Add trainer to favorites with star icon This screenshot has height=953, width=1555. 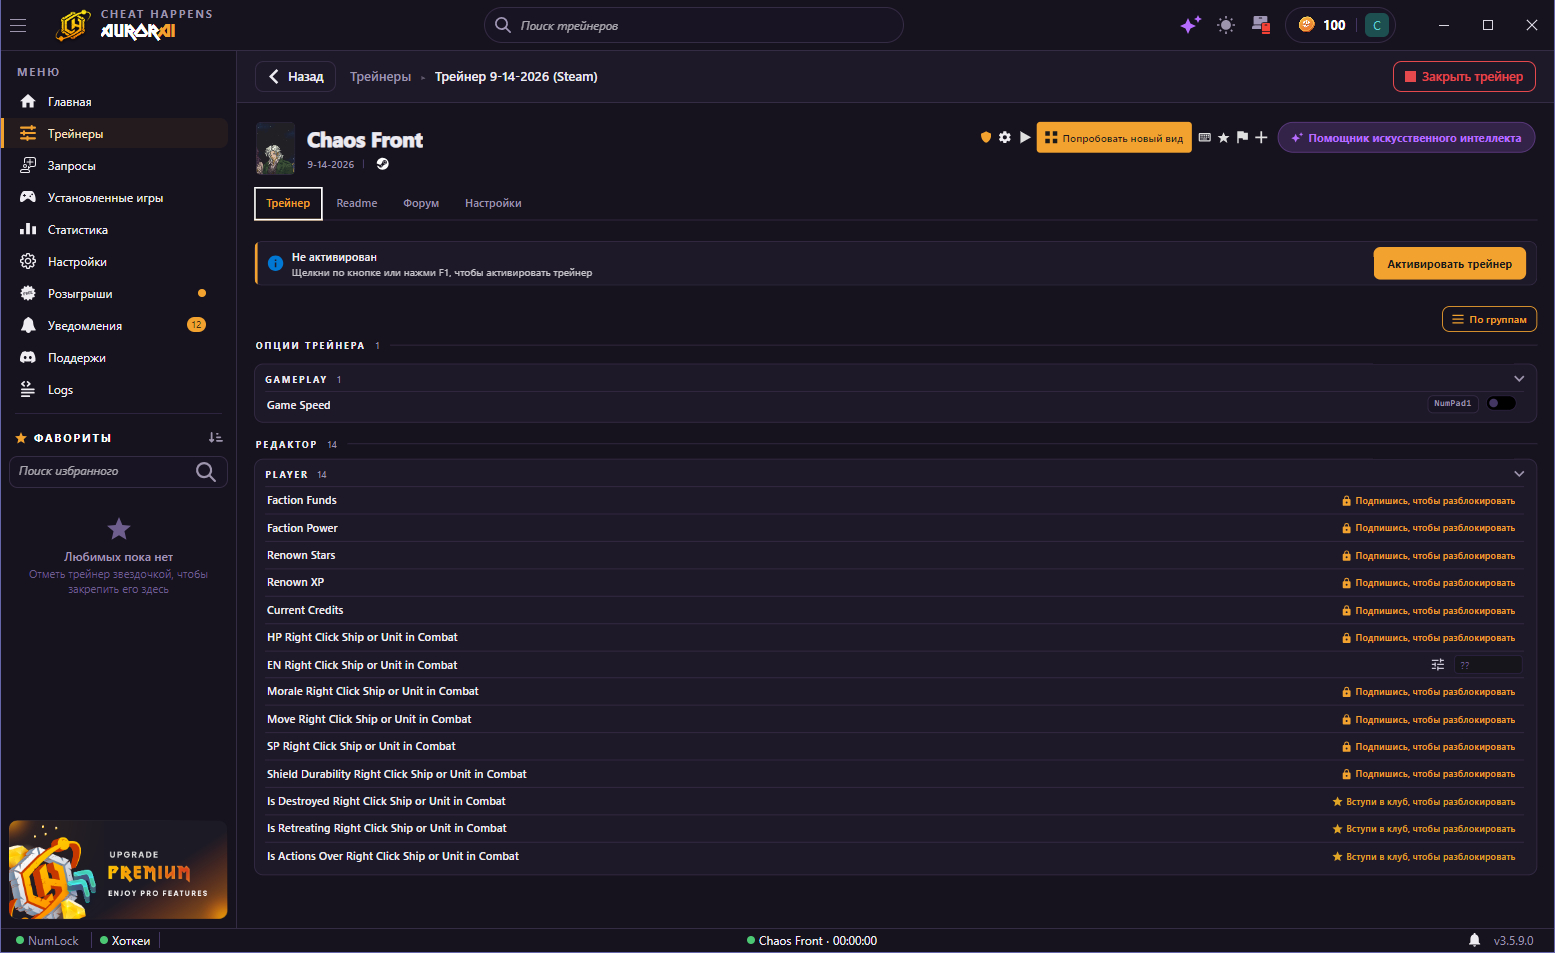coord(1223,137)
